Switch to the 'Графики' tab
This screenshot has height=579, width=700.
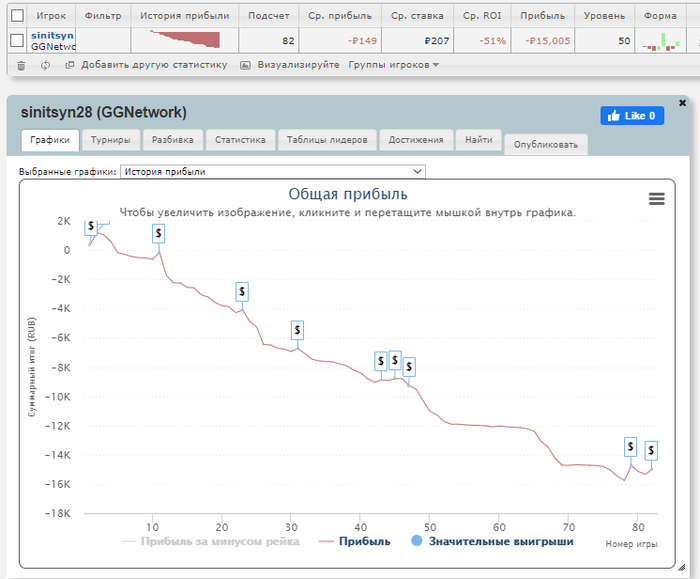click(x=50, y=140)
